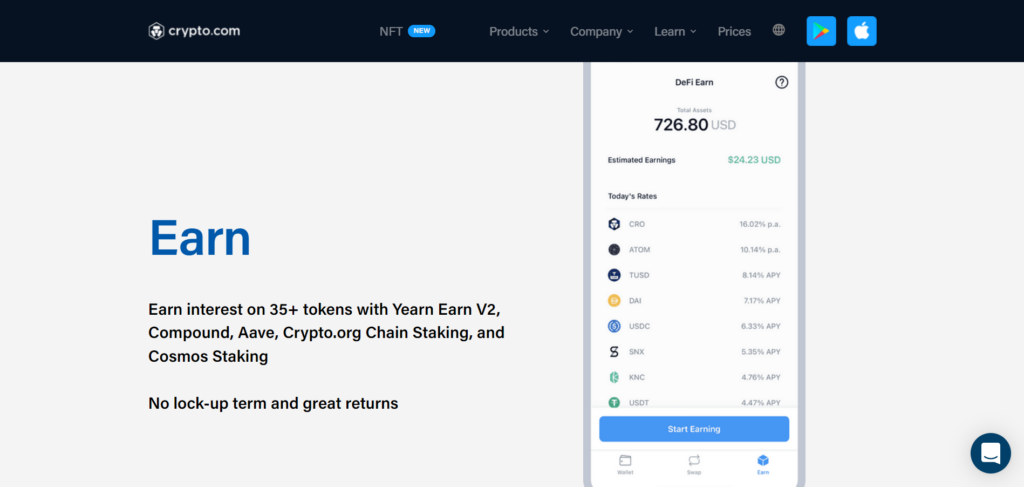Open the Google Play store button
This screenshot has width=1024, height=487.
(x=821, y=31)
